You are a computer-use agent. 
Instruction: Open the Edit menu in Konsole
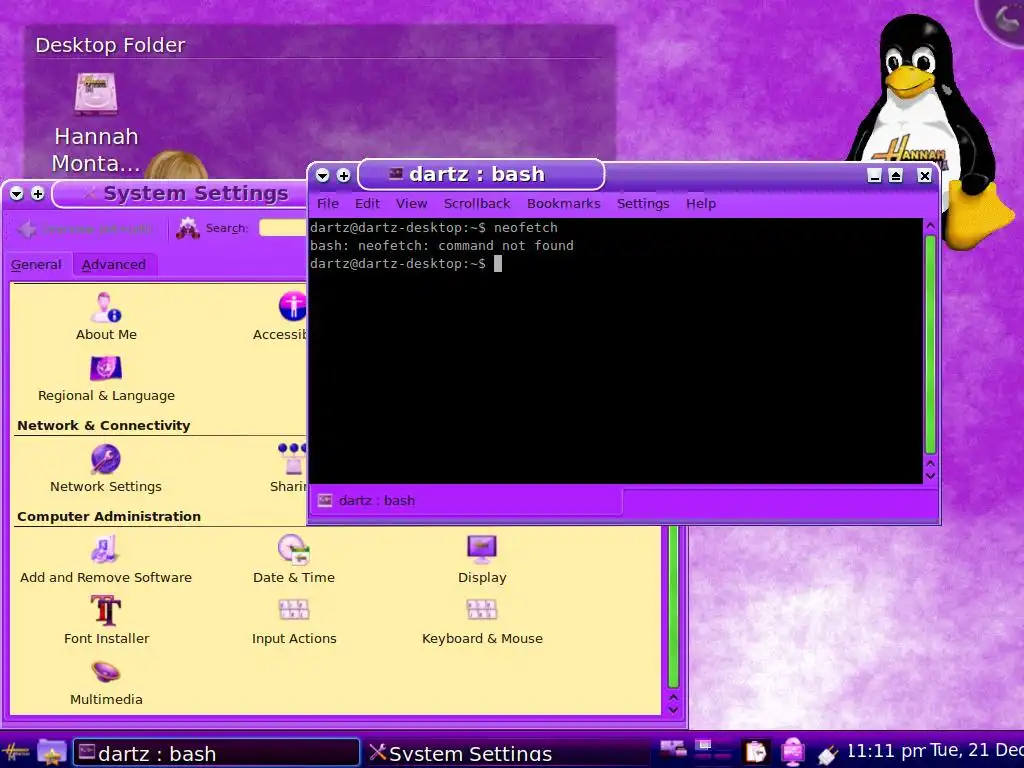tap(367, 203)
